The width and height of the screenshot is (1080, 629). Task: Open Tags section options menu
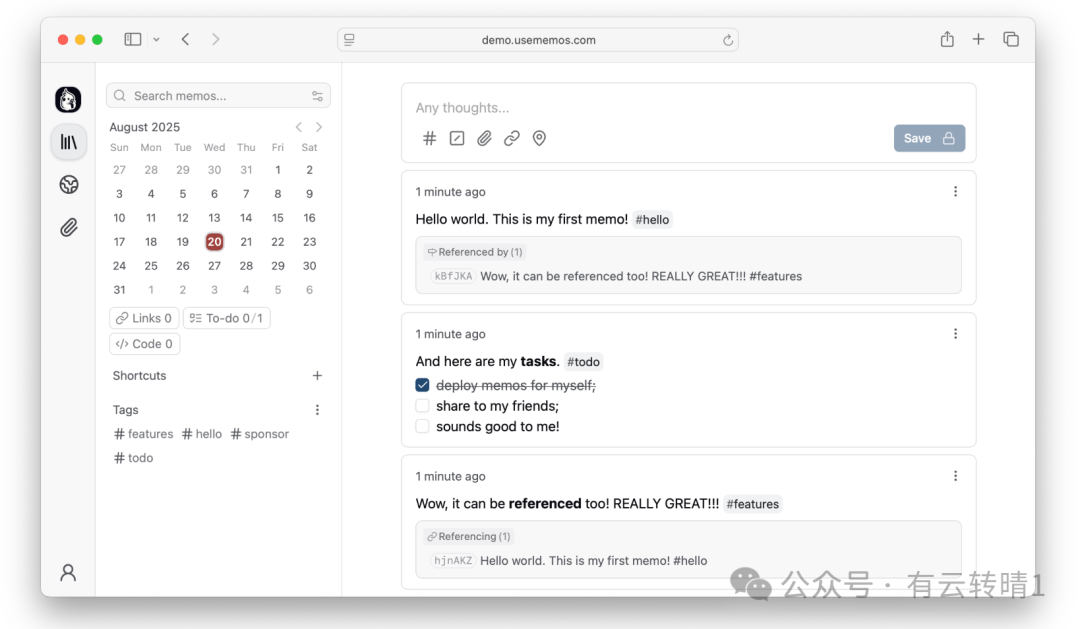point(318,410)
